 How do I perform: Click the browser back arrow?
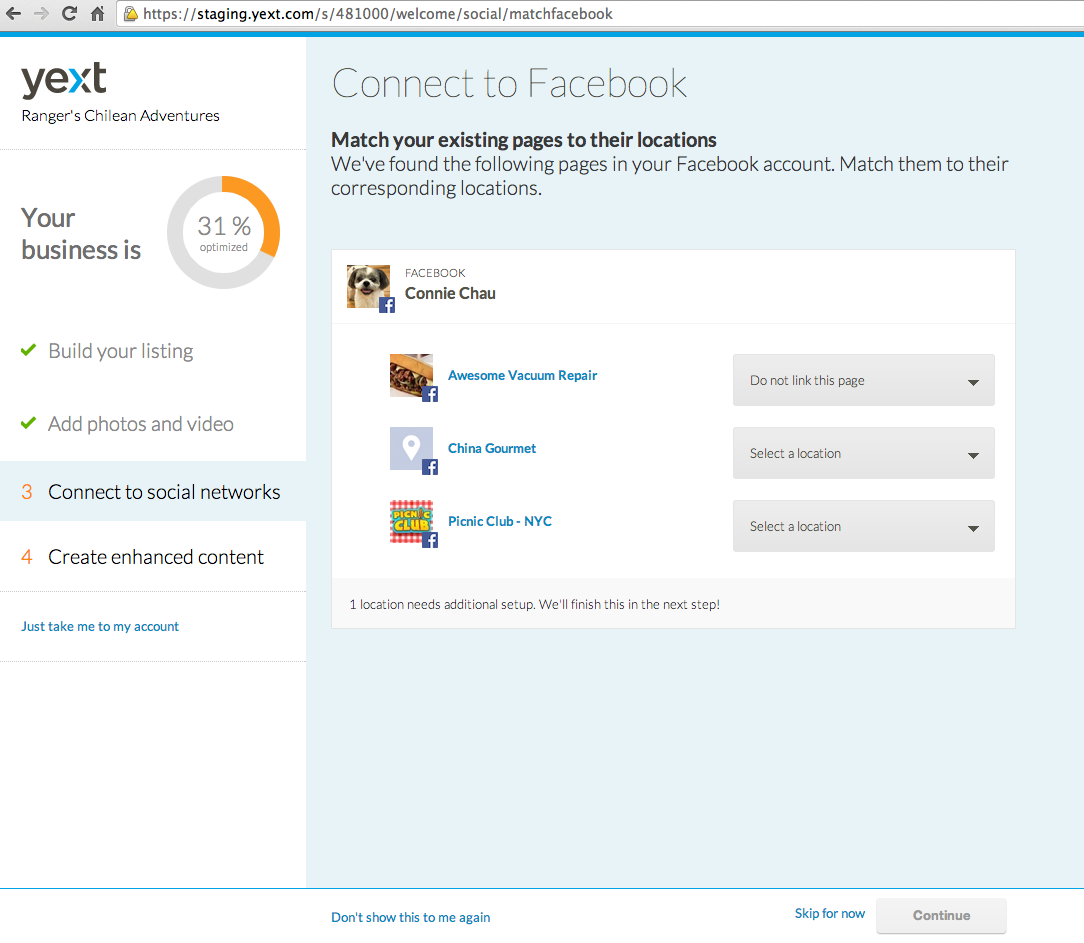[13, 13]
